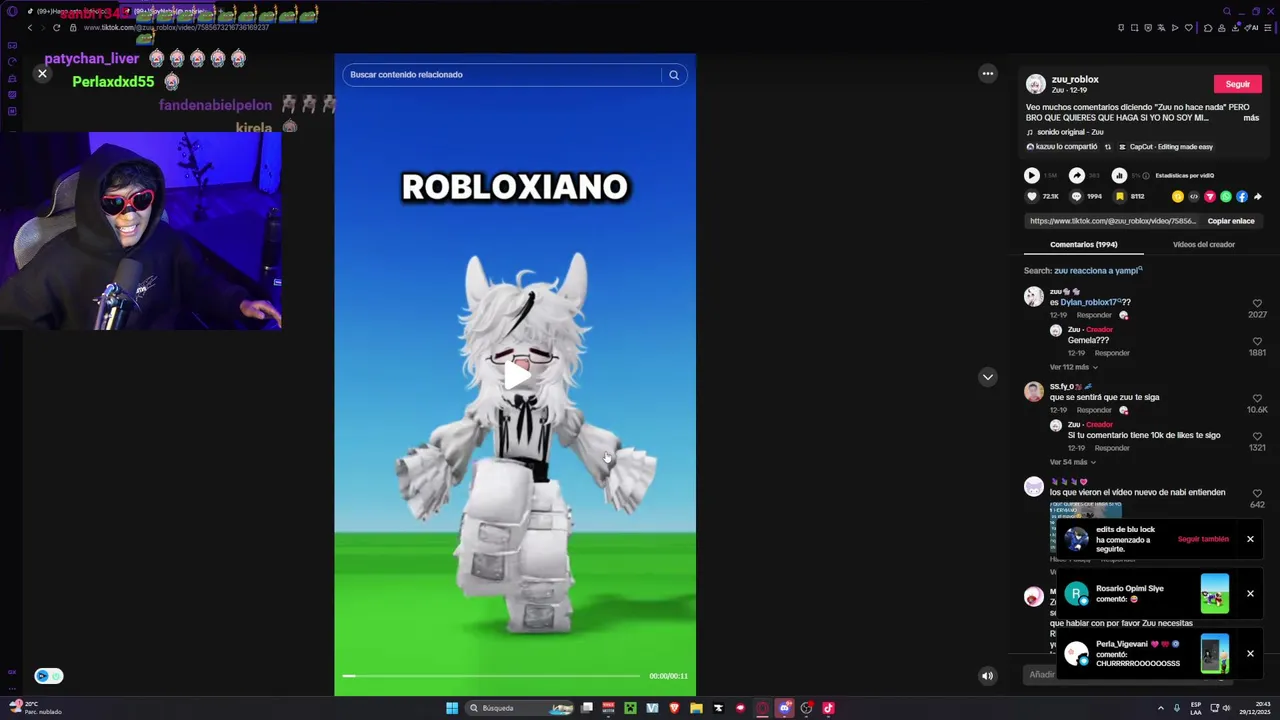Switch to 'Videos del creador' tab
Viewport: 1280px width, 720px height.
pyautogui.click(x=1204, y=244)
